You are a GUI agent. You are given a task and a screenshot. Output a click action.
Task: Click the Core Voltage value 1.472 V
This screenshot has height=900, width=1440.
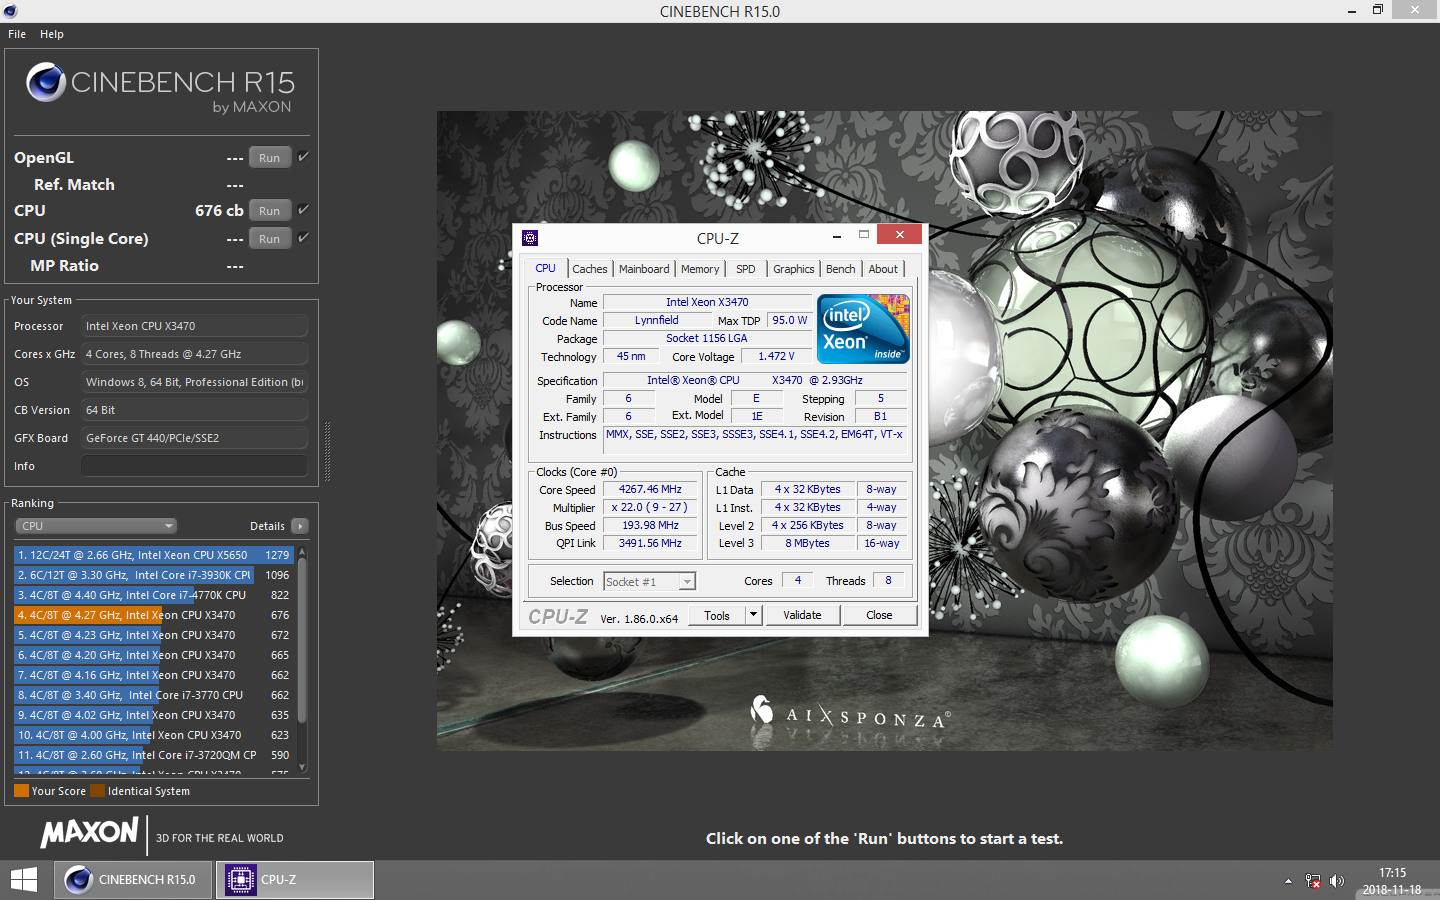tap(776, 356)
